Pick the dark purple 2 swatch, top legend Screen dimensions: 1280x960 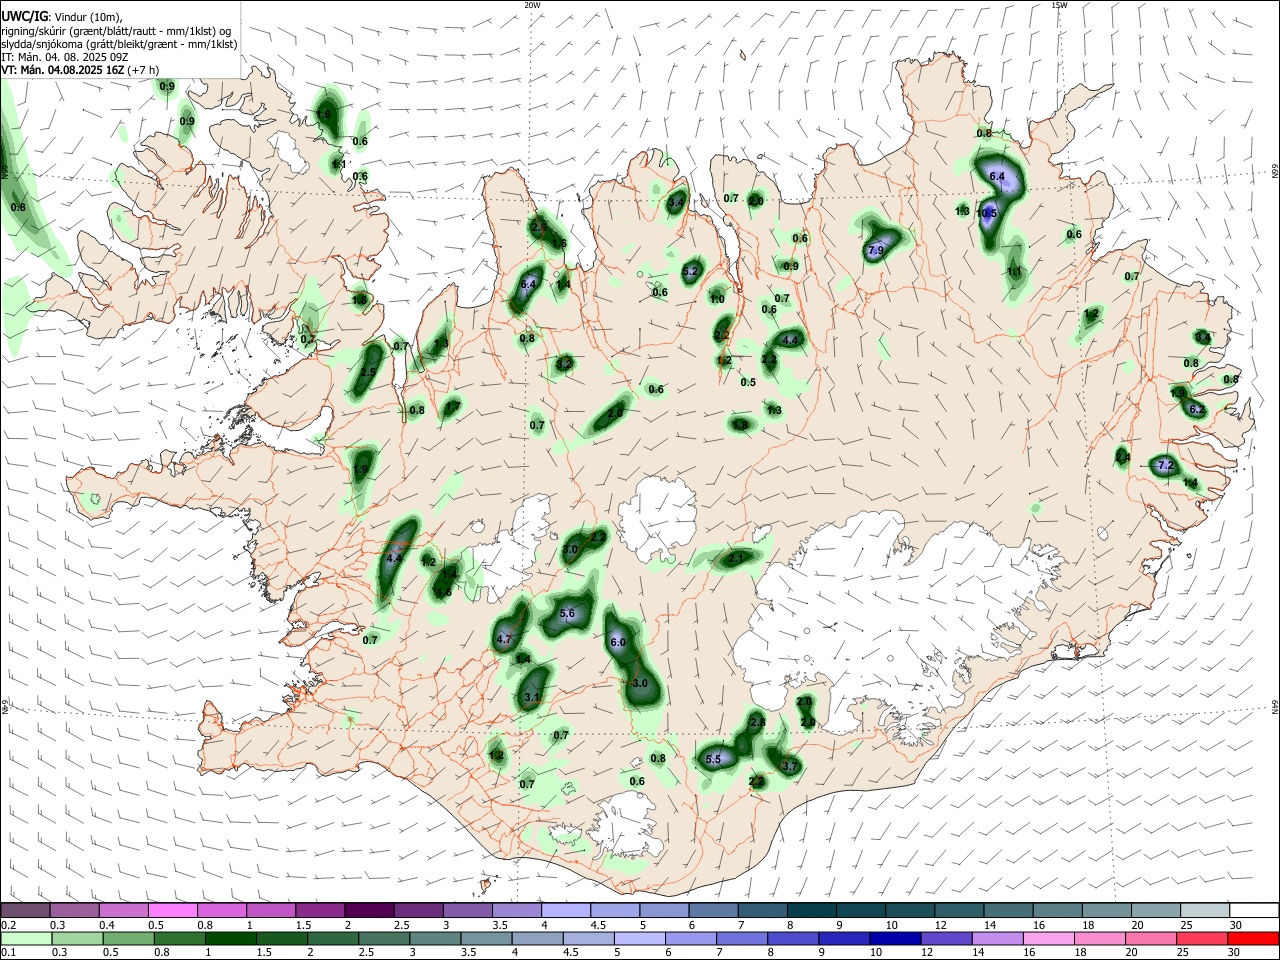point(368,910)
